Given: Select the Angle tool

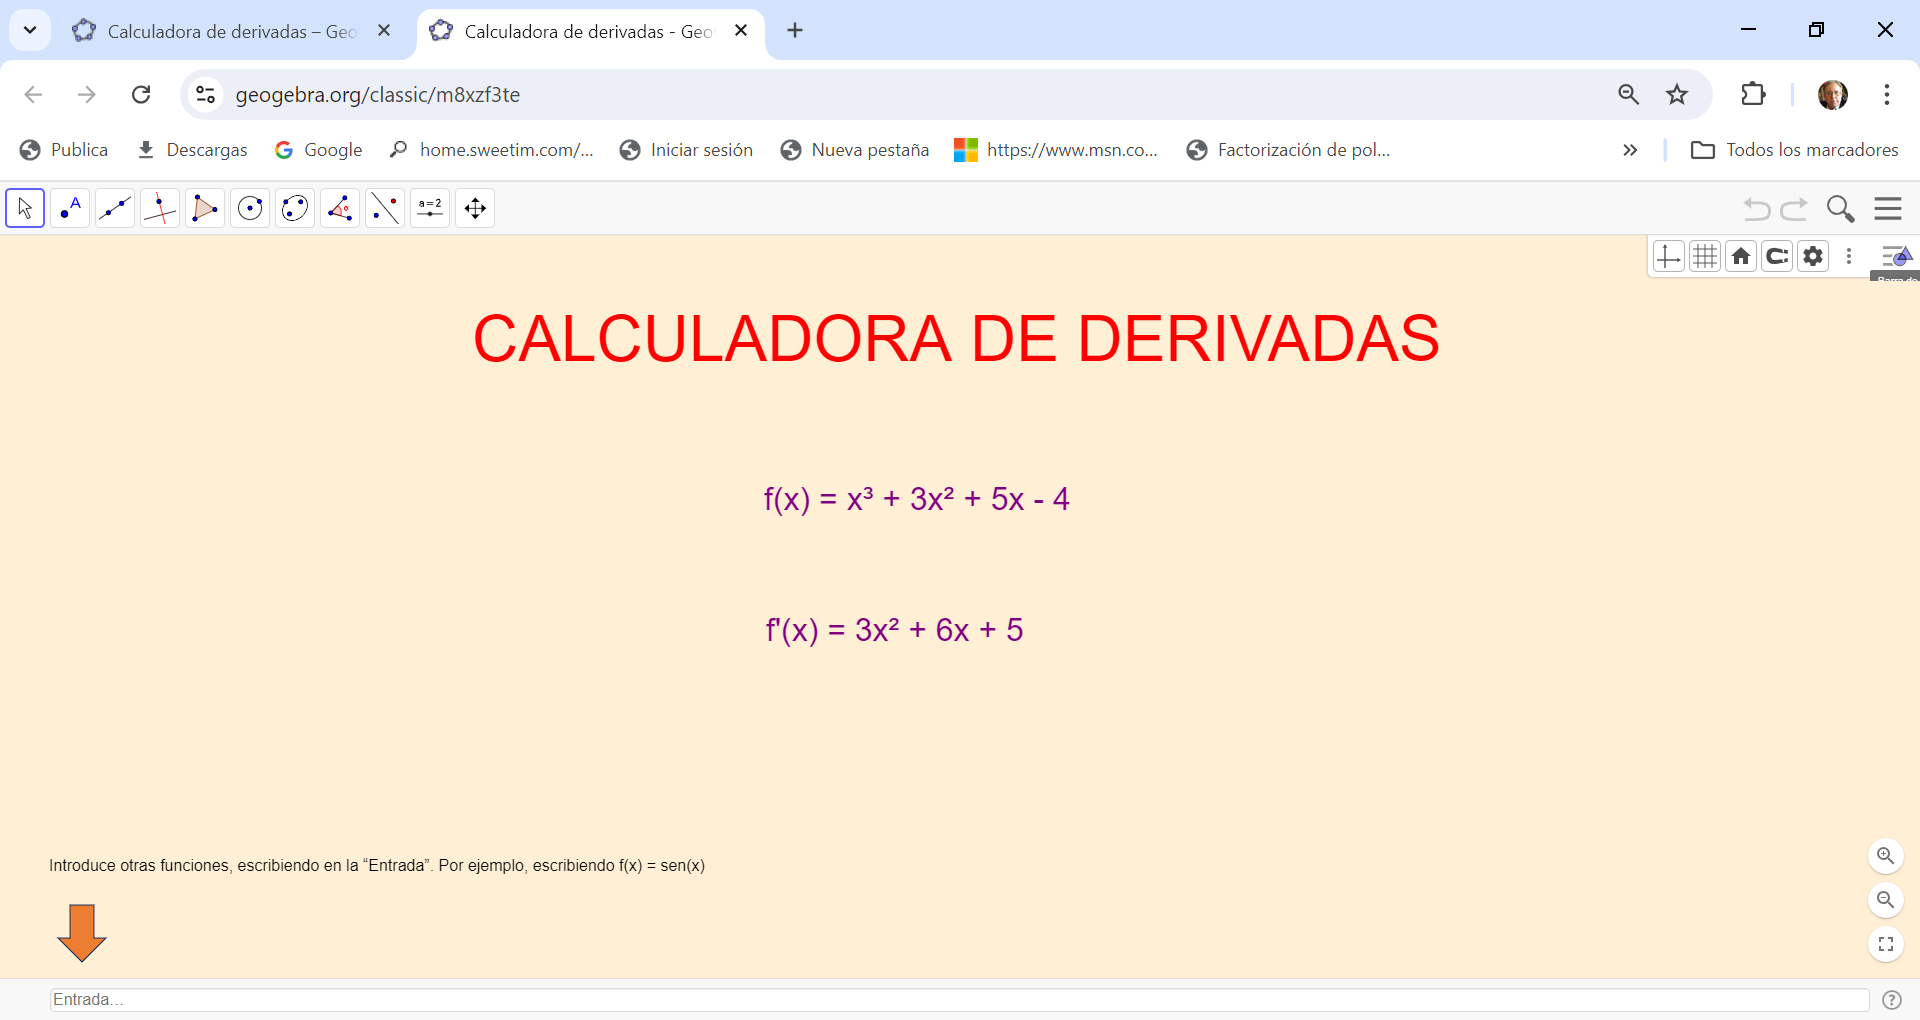Looking at the screenshot, I should click(340, 208).
